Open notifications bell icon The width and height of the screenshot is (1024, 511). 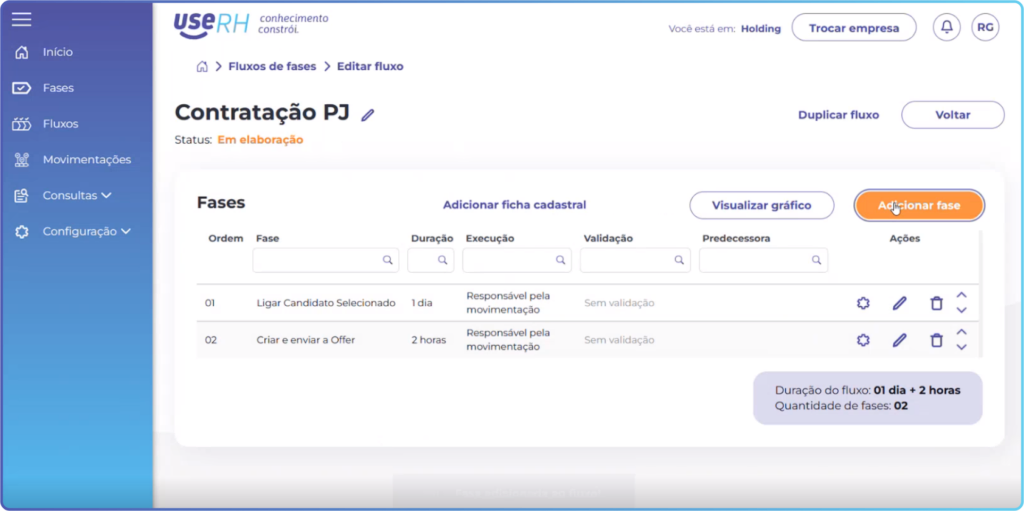[x=947, y=27]
